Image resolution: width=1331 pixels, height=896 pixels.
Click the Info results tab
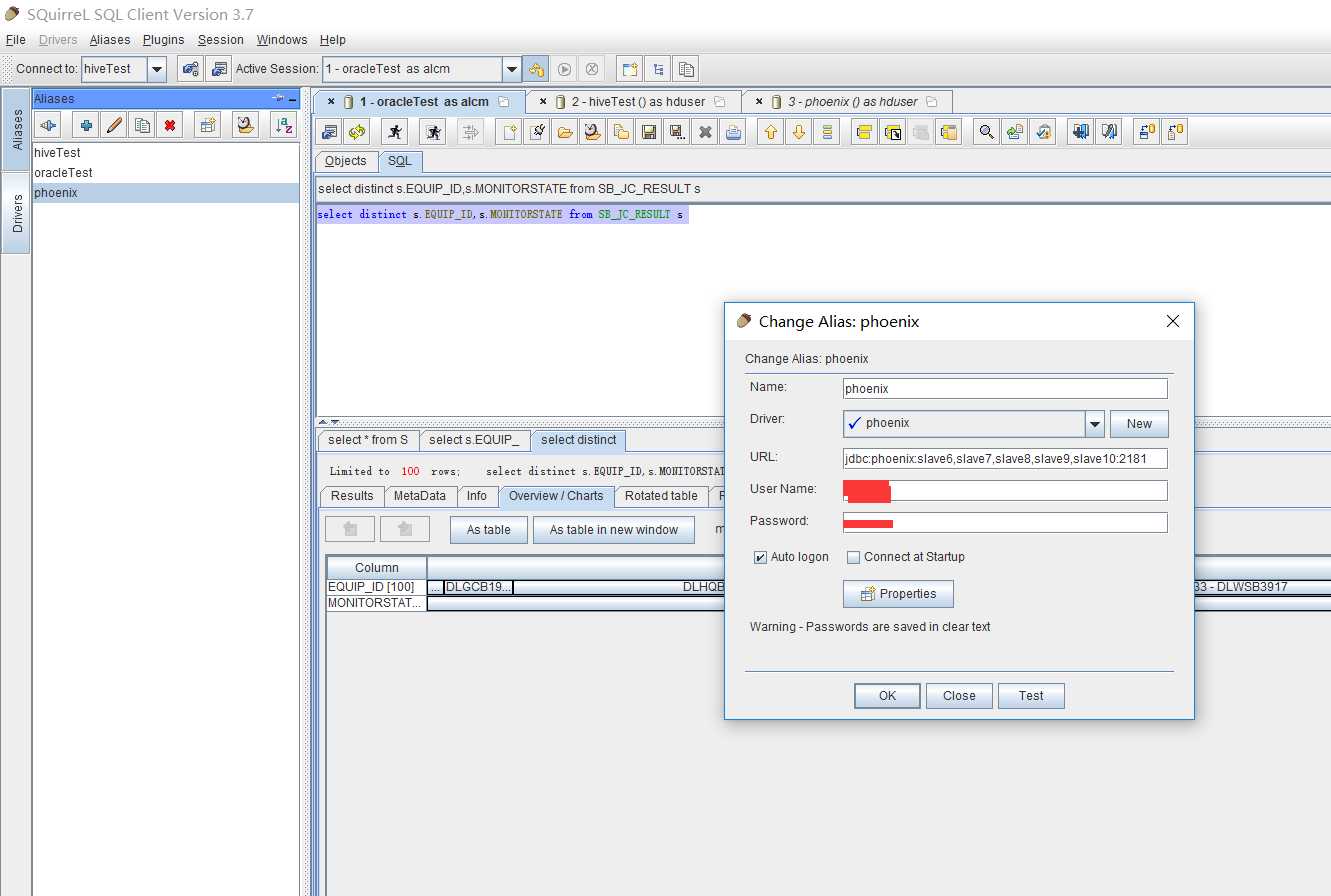tap(477, 496)
